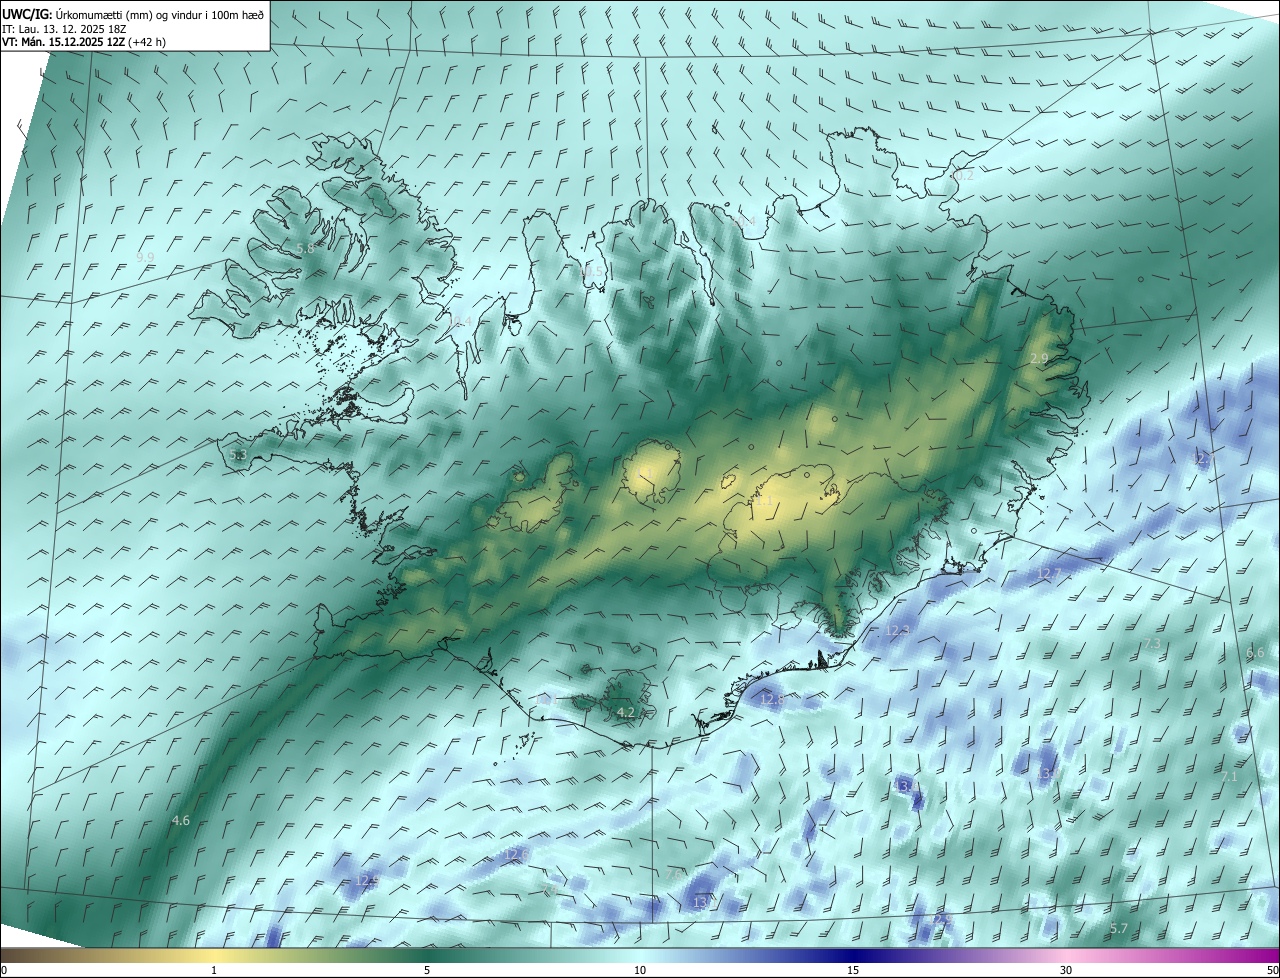Click the 12.7 value off the southeast coast
This screenshot has height=978, width=1280.
point(1048,573)
